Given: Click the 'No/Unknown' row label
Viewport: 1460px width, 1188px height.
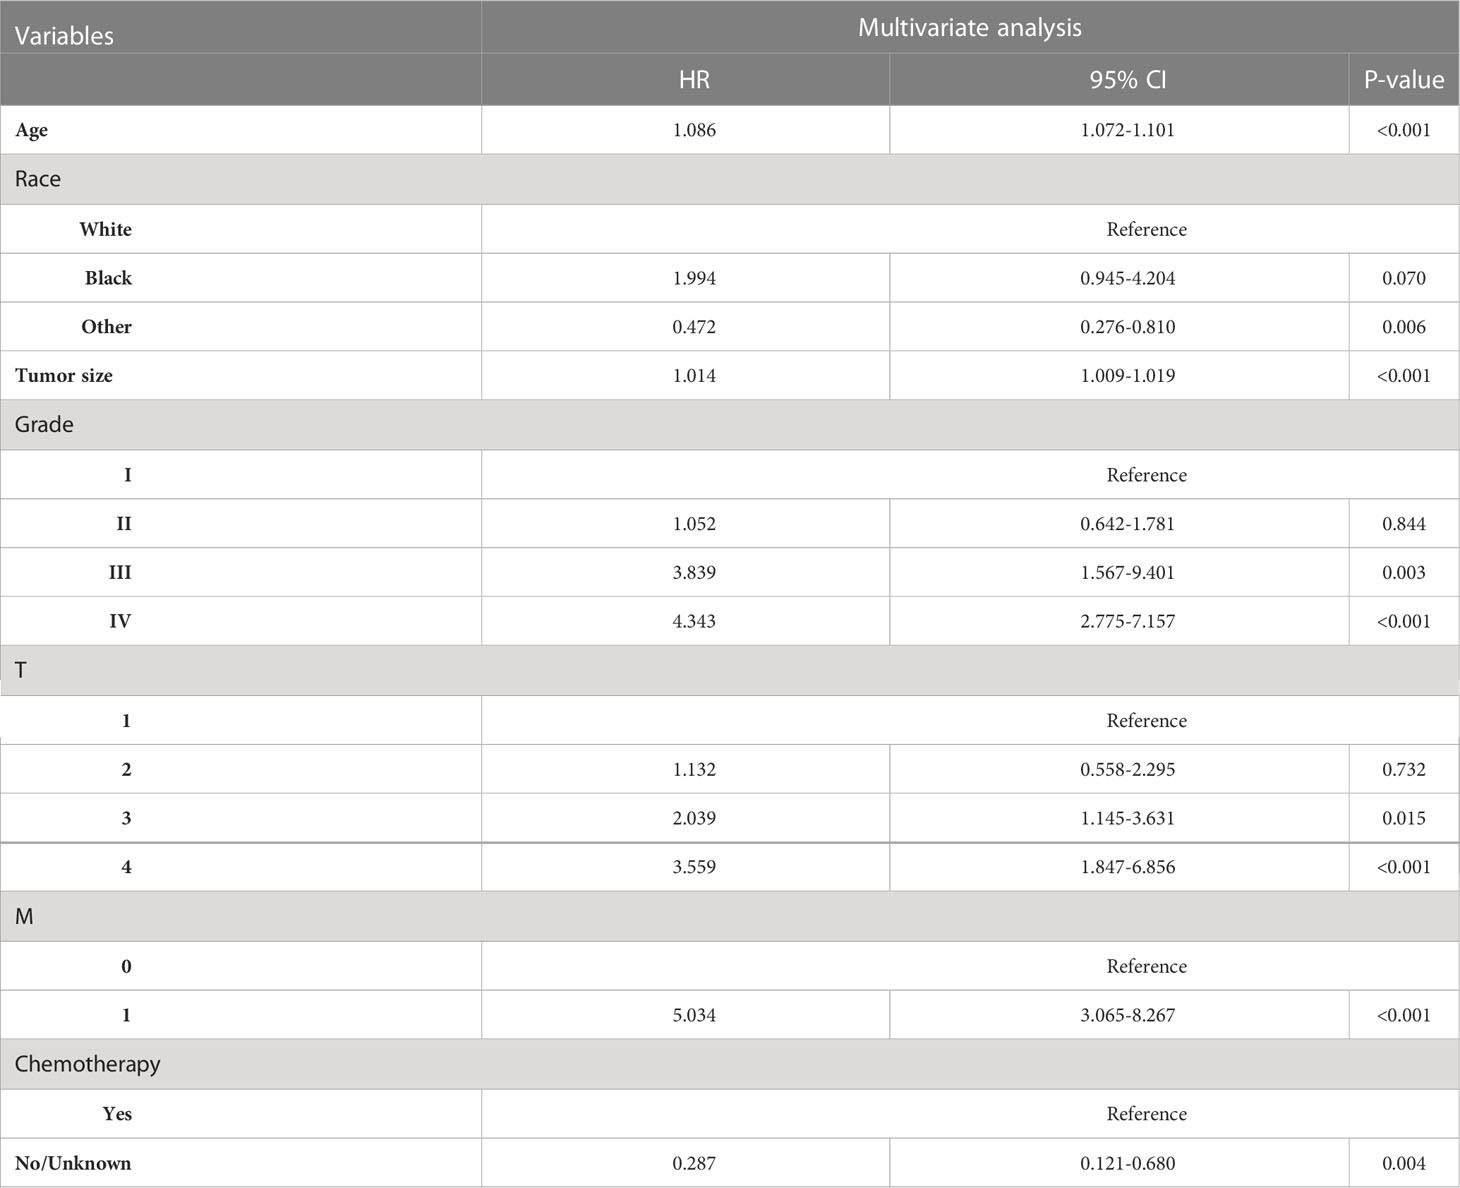Looking at the screenshot, I should point(73,1164).
